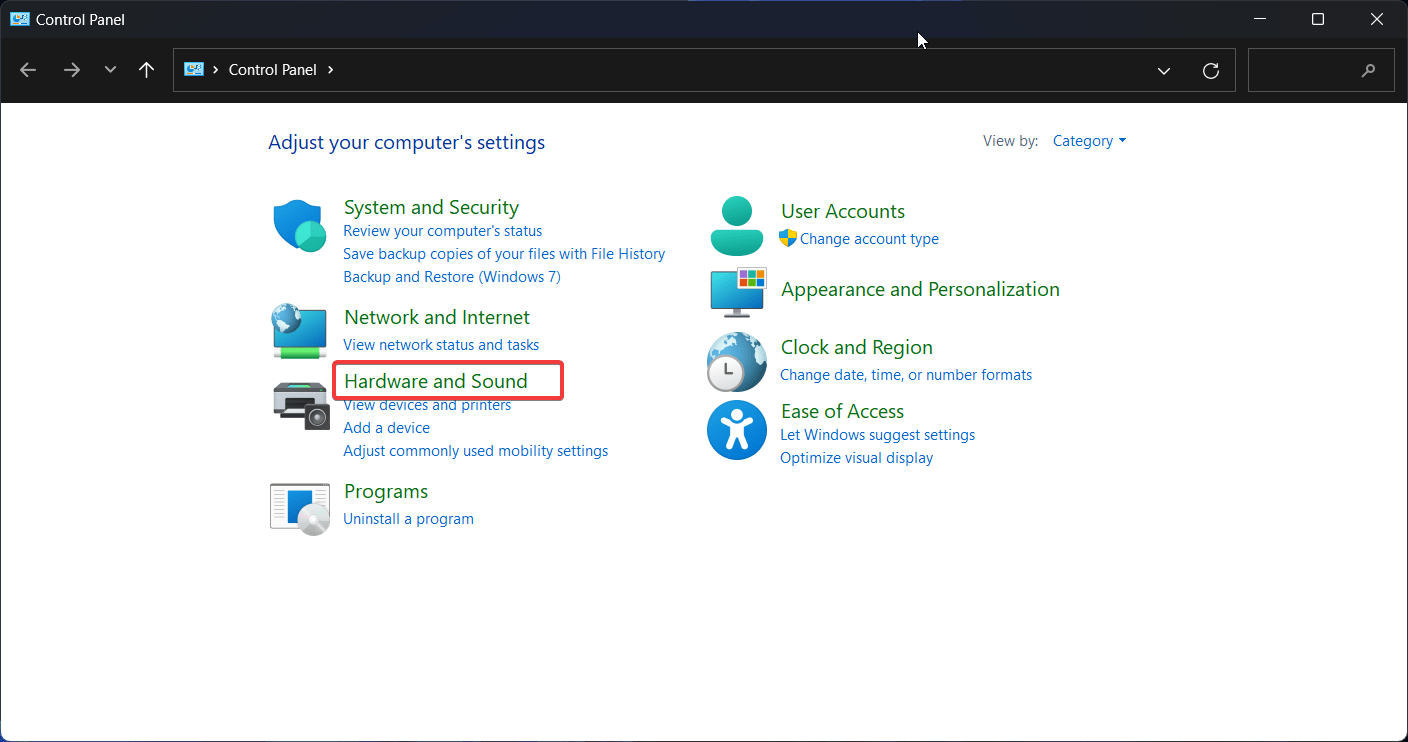The height and width of the screenshot is (742, 1408).
Task: Click the "Adjust your computer's settings" heading
Action: [x=407, y=142]
